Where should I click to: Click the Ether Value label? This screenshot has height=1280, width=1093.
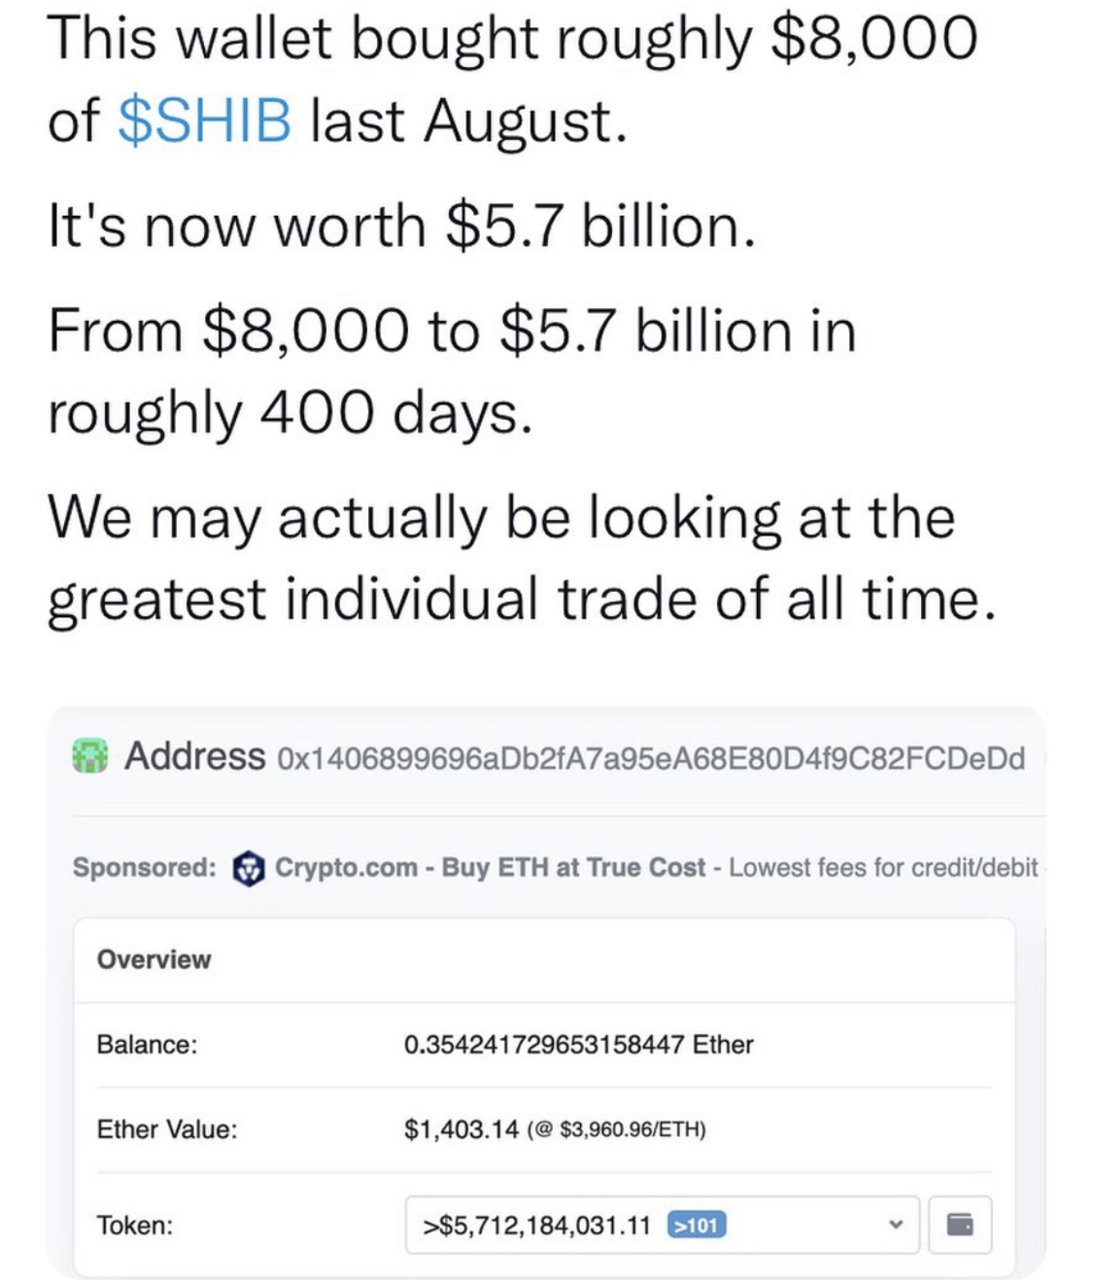(167, 1129)
